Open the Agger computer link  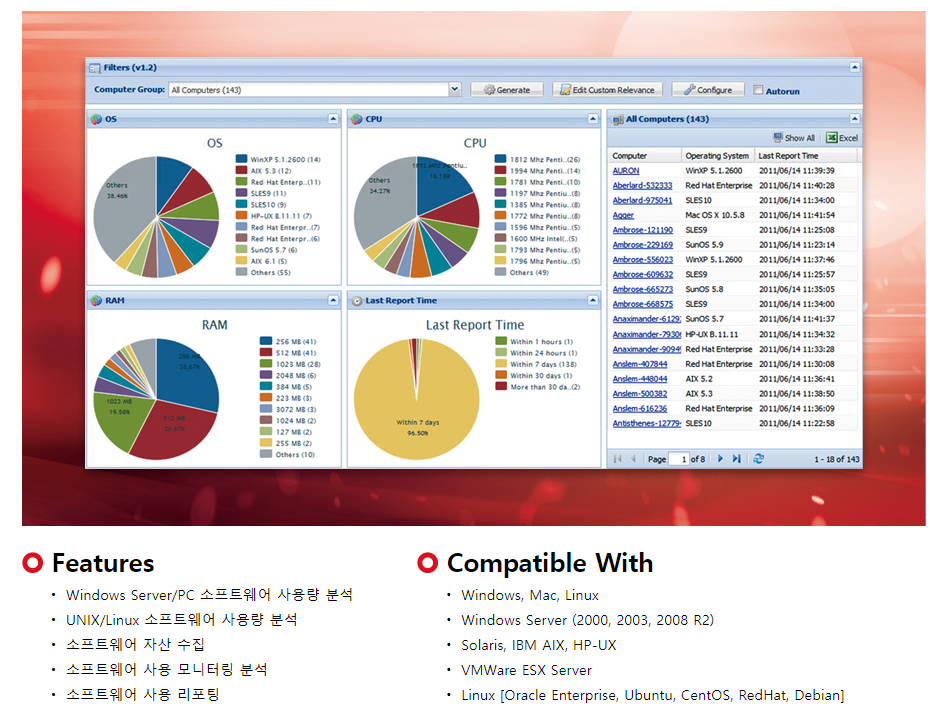coord(623,215)
